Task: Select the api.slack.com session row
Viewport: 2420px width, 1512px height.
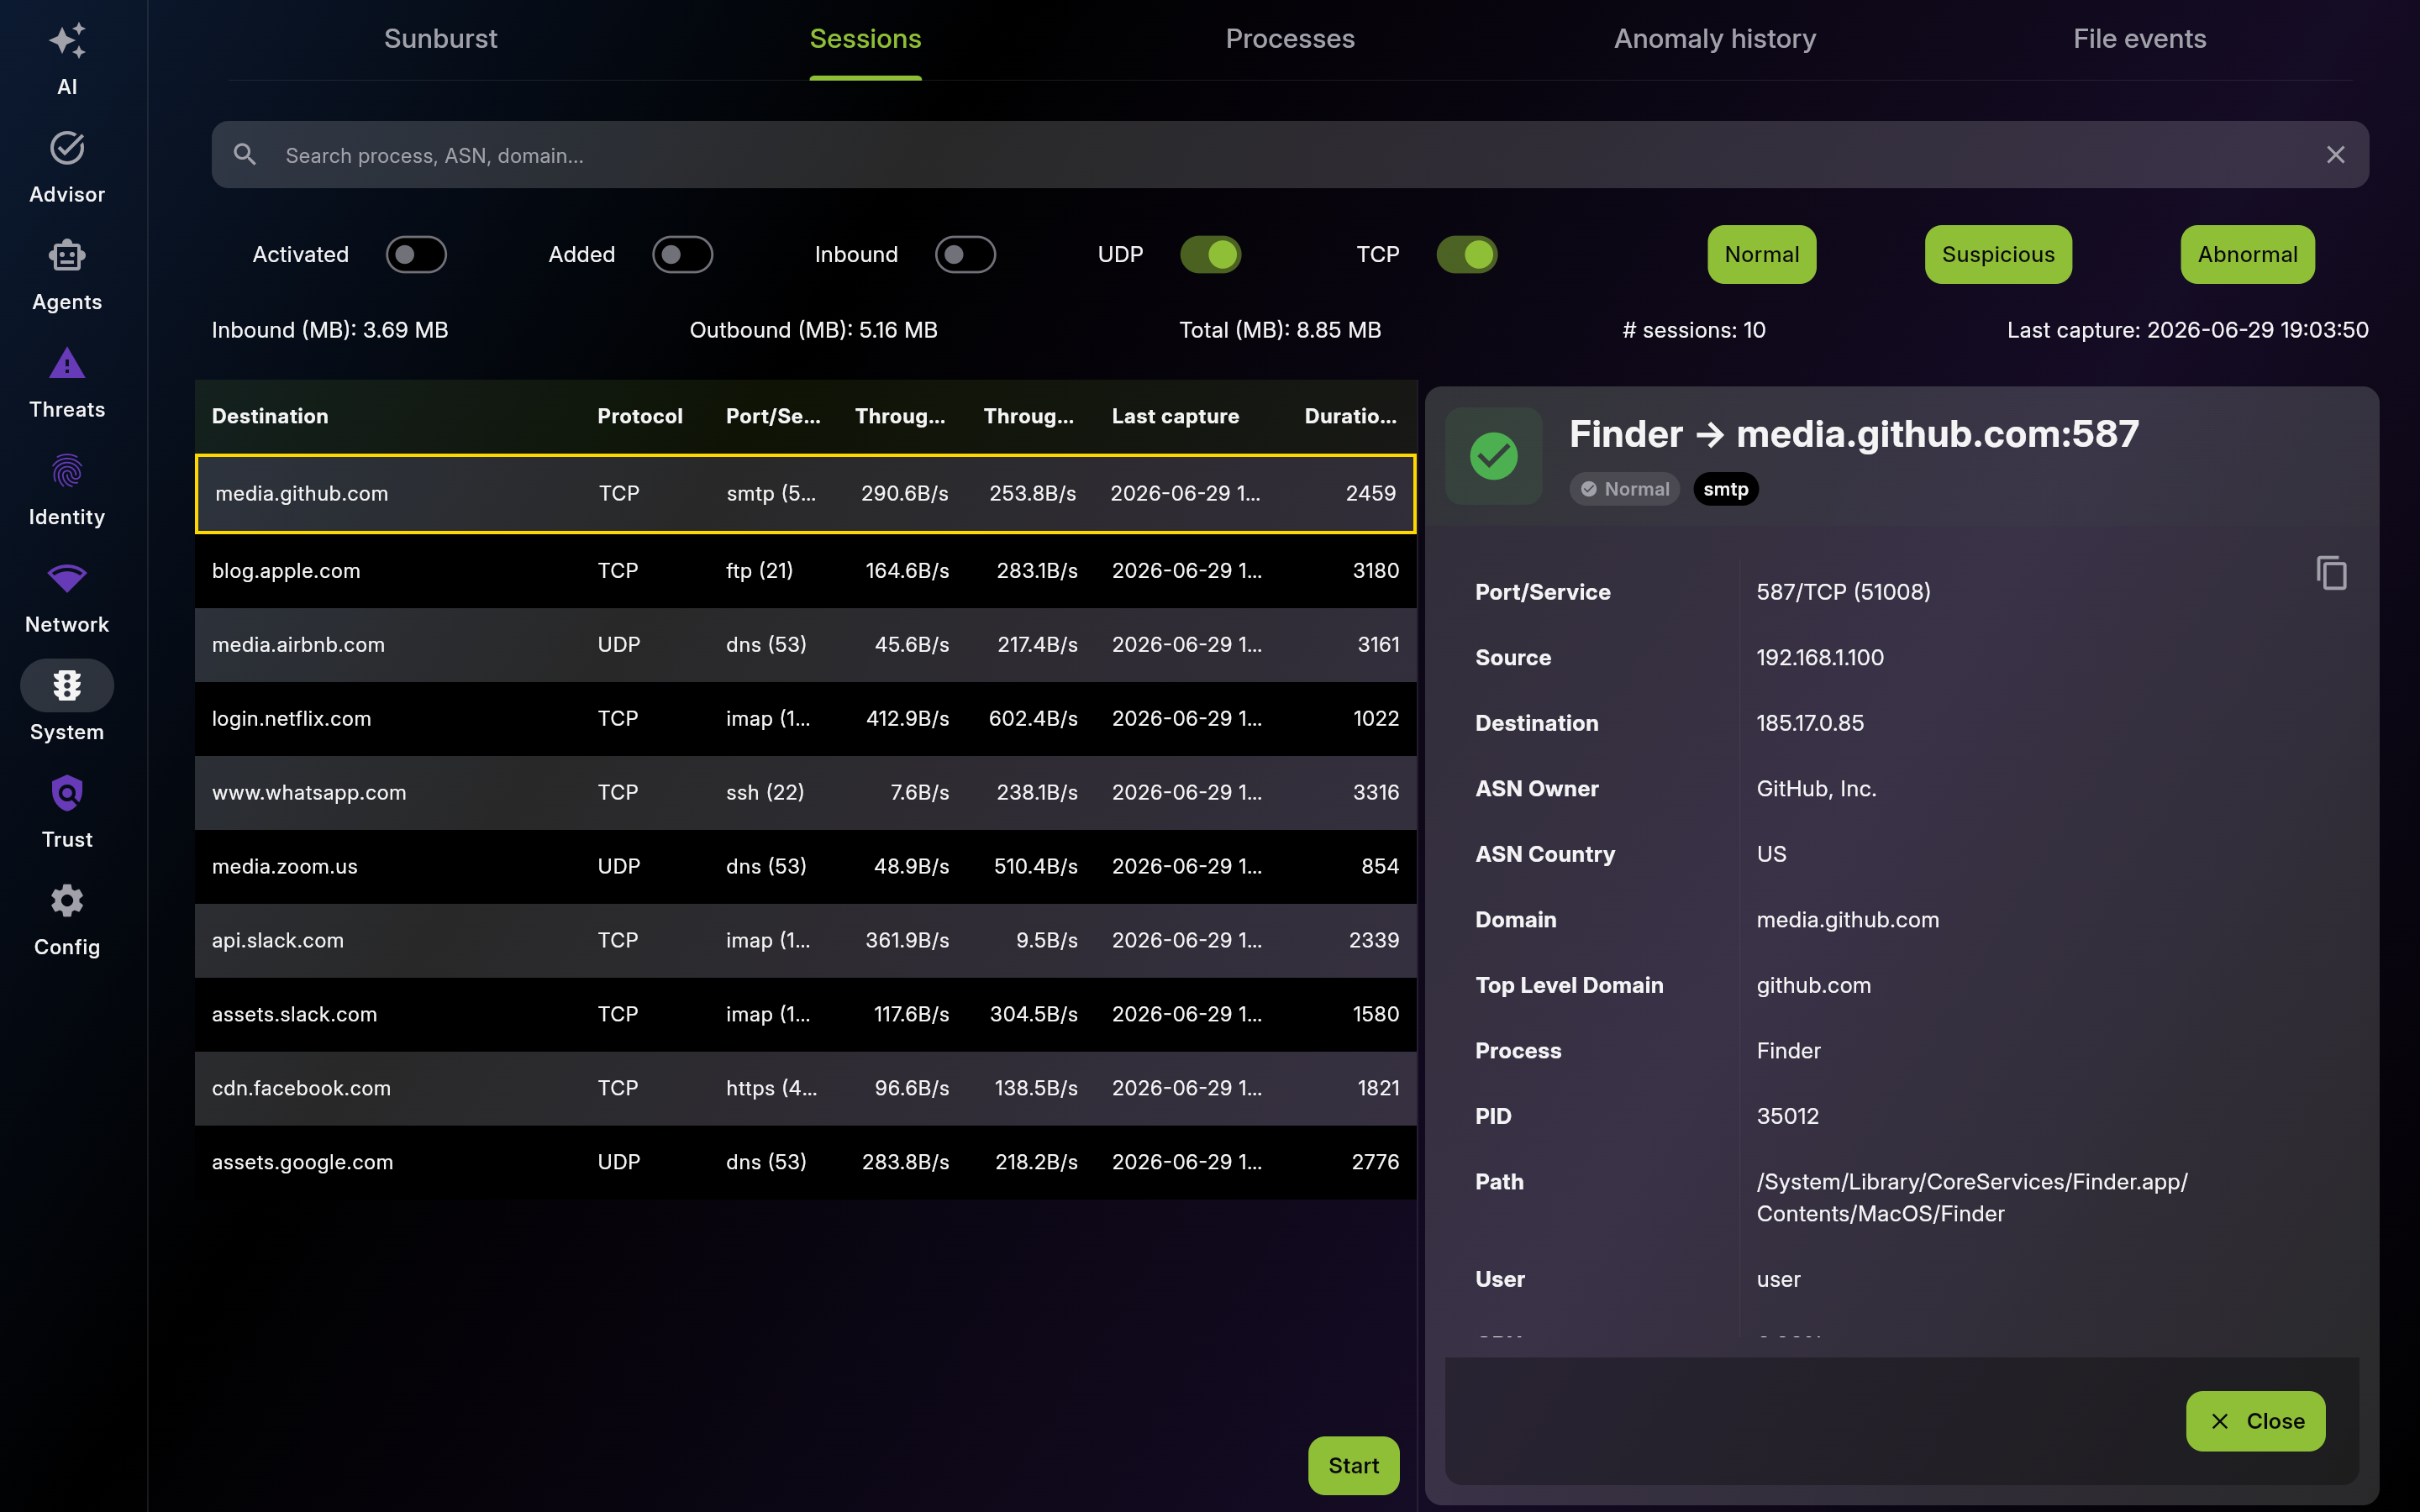Action: [806, 941]
